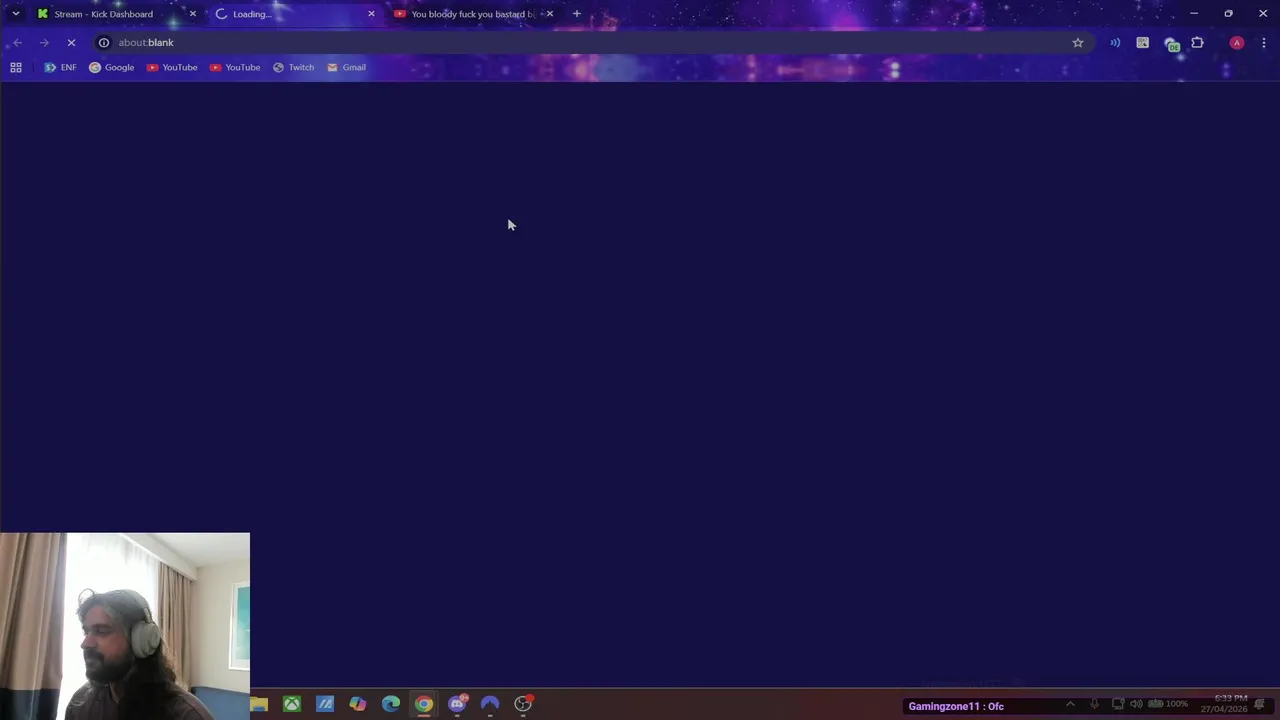Open the taskbar app with the red badge
Screen dimensions: 1280x720
[523, 704]
